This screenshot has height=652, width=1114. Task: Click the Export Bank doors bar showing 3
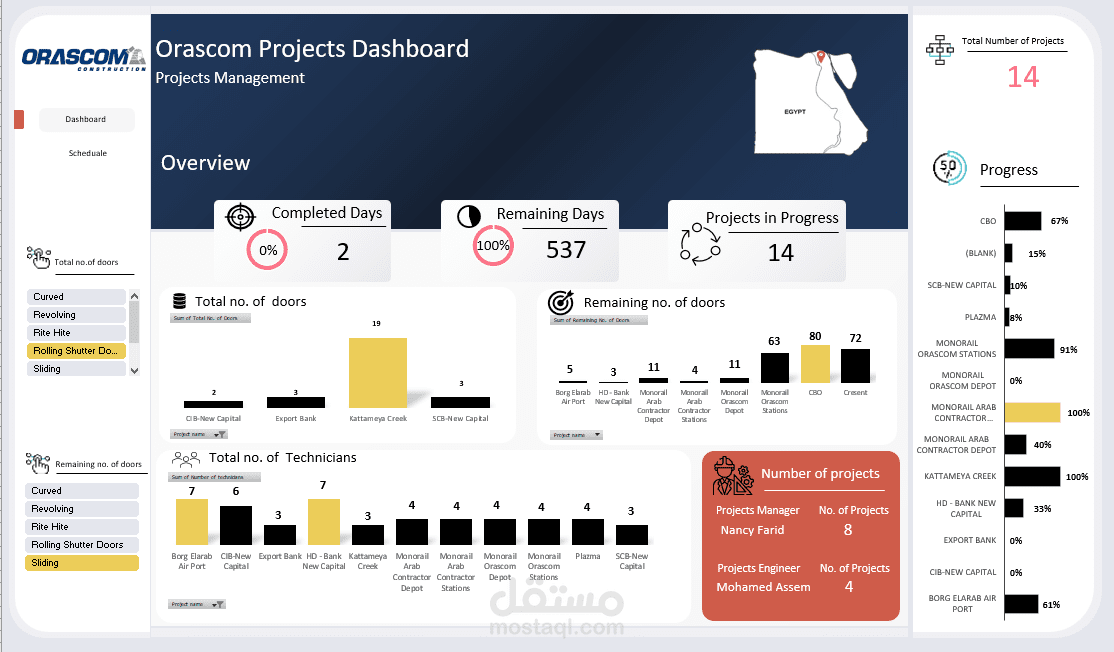[x=296, y=403]
